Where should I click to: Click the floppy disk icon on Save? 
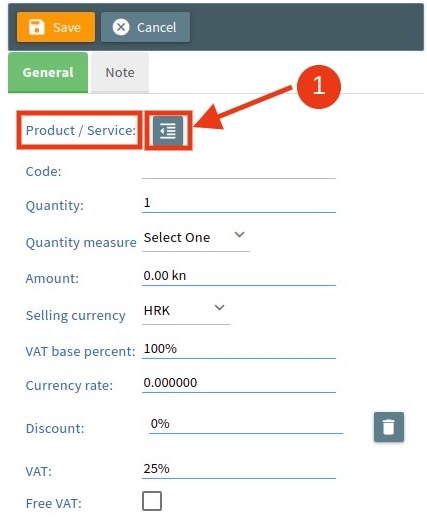click(x=36, y=27)
